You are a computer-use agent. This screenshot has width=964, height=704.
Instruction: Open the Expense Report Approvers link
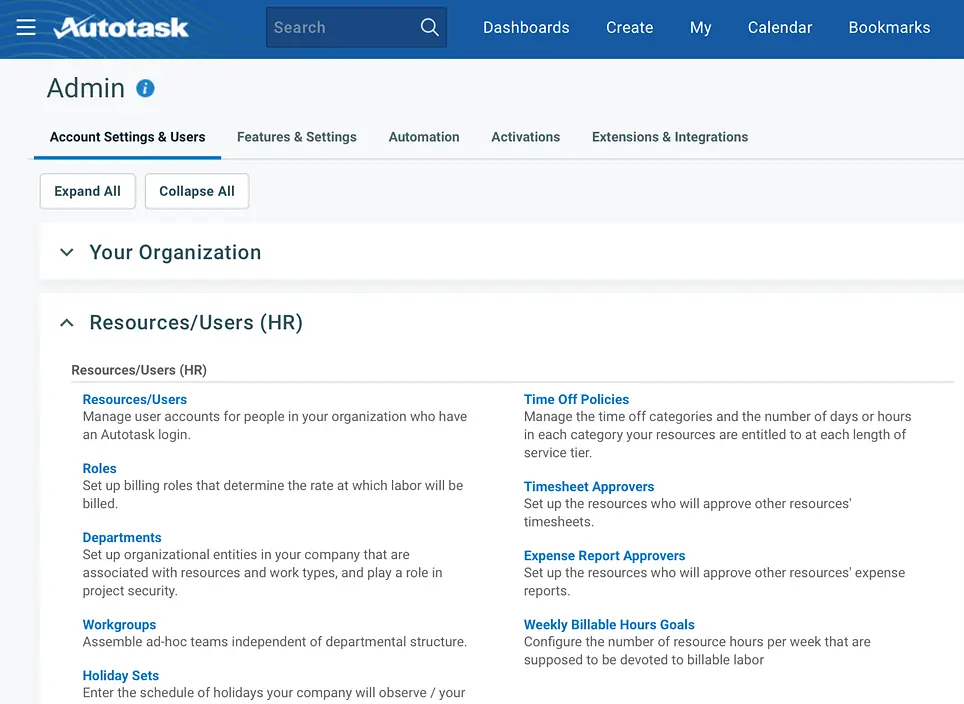coord(604,556)
